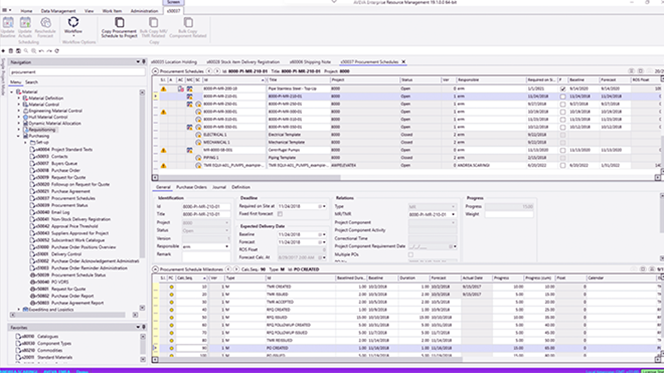Switch navigation to the Search view
This screenshot has height=373, width=664.
[31, 82]
